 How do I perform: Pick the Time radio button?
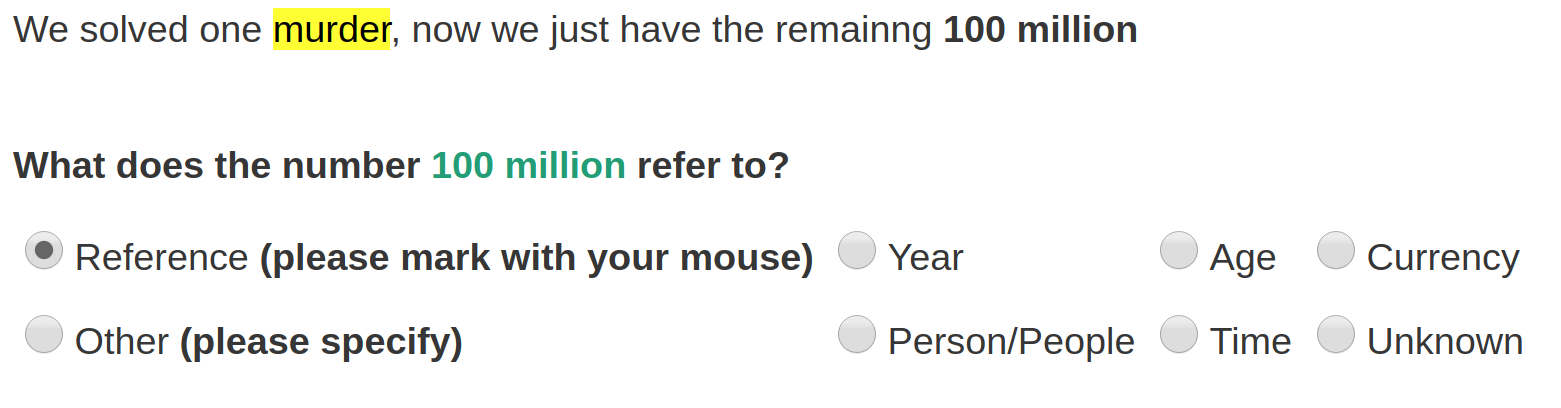click(1179, 335)
